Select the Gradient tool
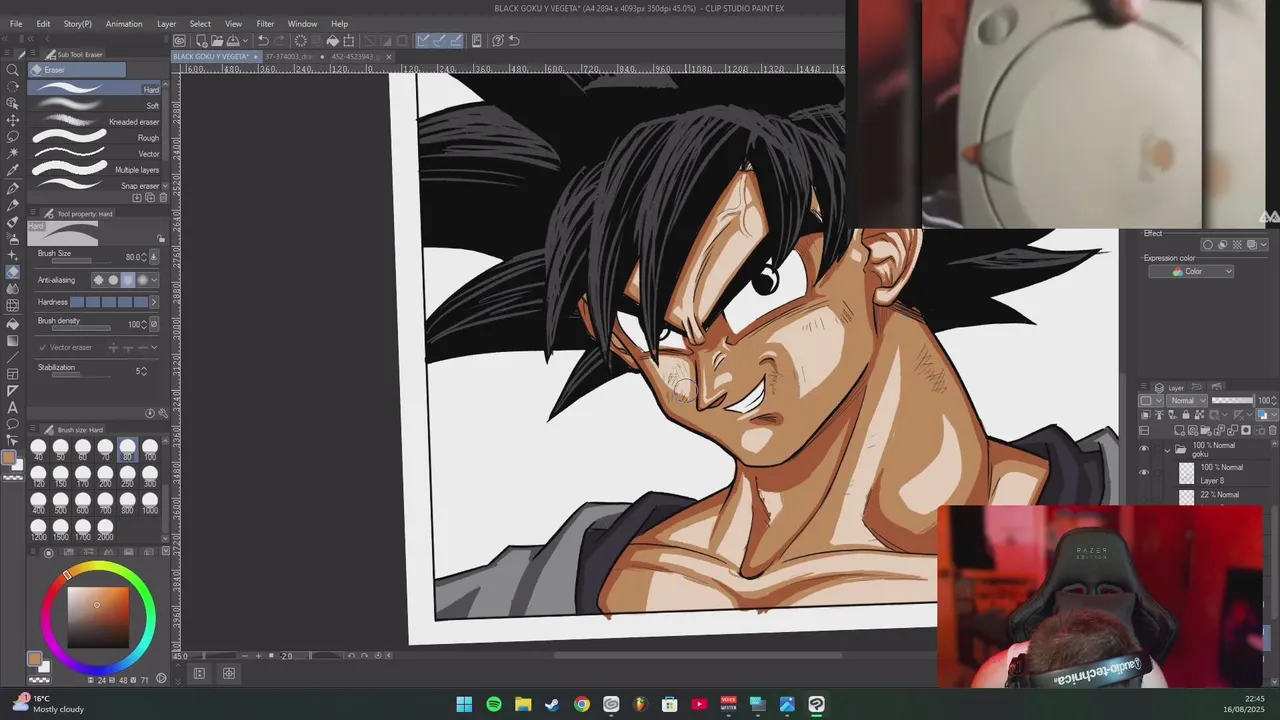Image resolution: width=1280 pixels, height=720 pixels. [13, 340]
